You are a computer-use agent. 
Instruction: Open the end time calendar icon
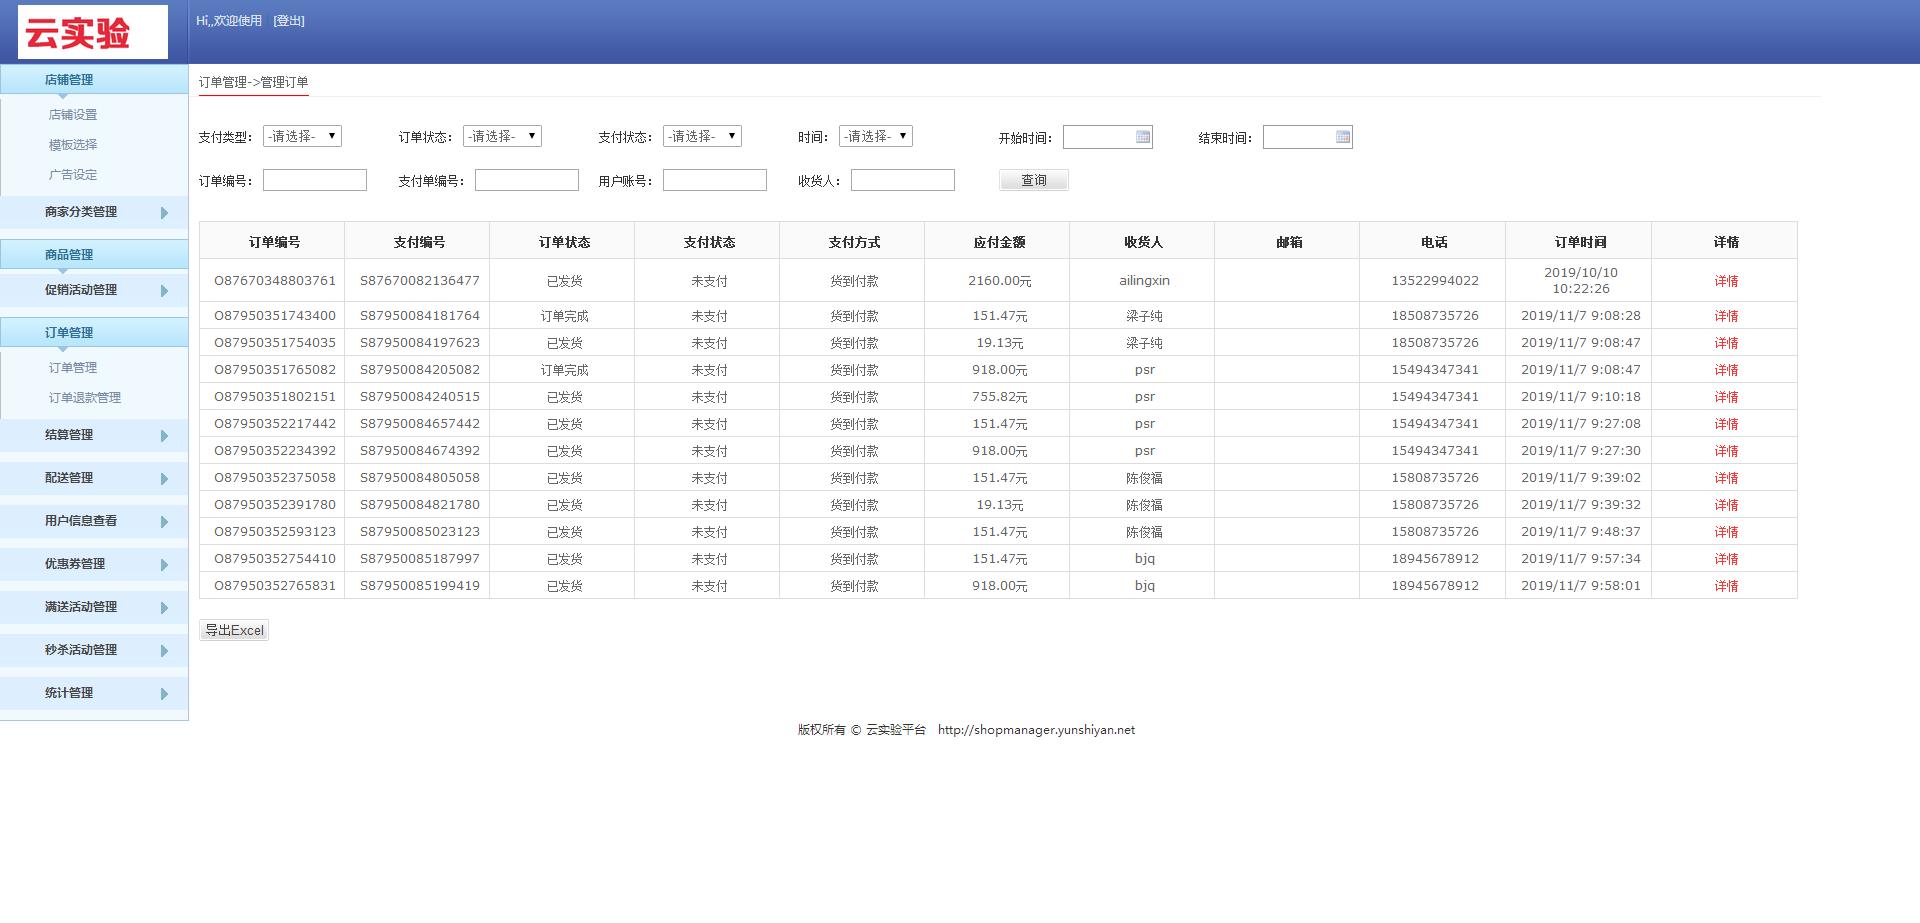point(1342,137)
